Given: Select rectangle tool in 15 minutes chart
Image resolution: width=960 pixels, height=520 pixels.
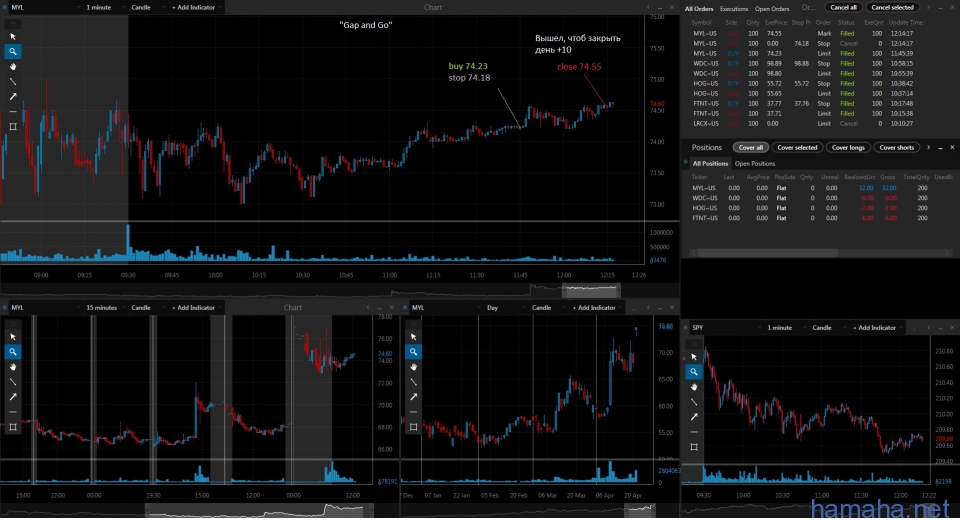Looking at the screenshot, I should pos(13,427).
